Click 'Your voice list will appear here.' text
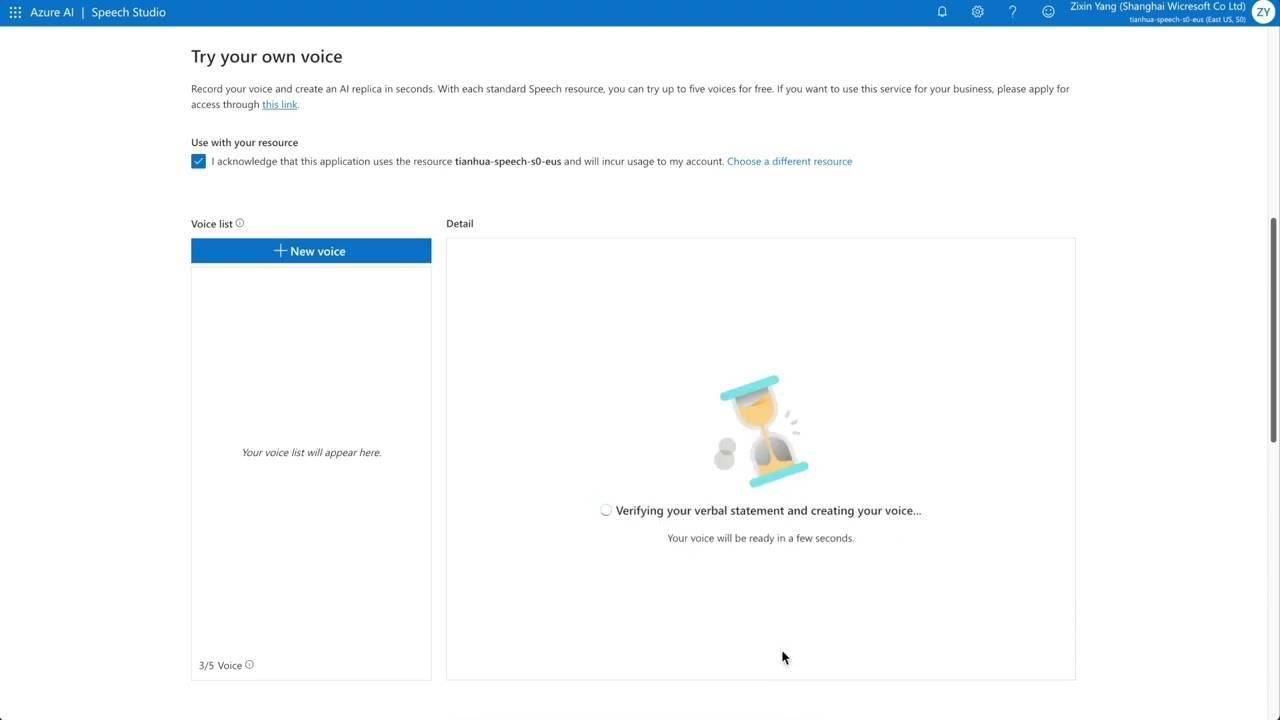Viewport: 1280px width, 720px height. point(311,453)
